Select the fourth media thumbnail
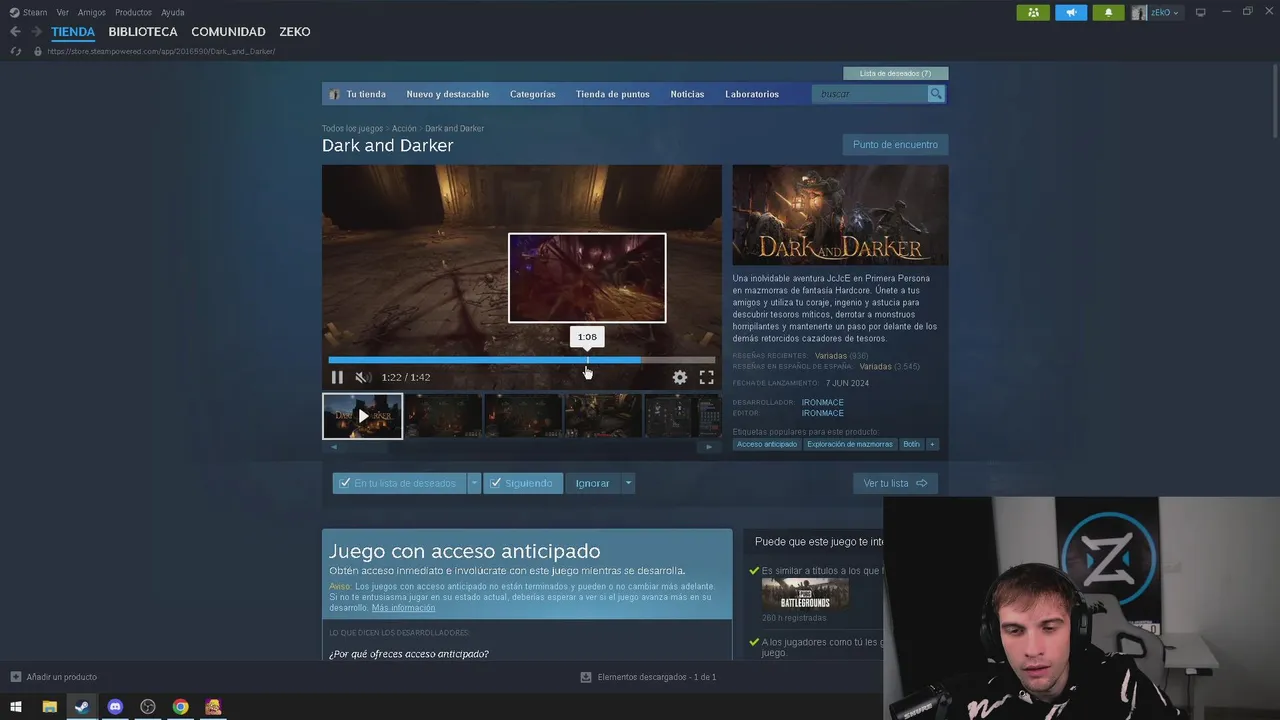The height and width of the screenshot is (720, 1280). pos(603,416)
